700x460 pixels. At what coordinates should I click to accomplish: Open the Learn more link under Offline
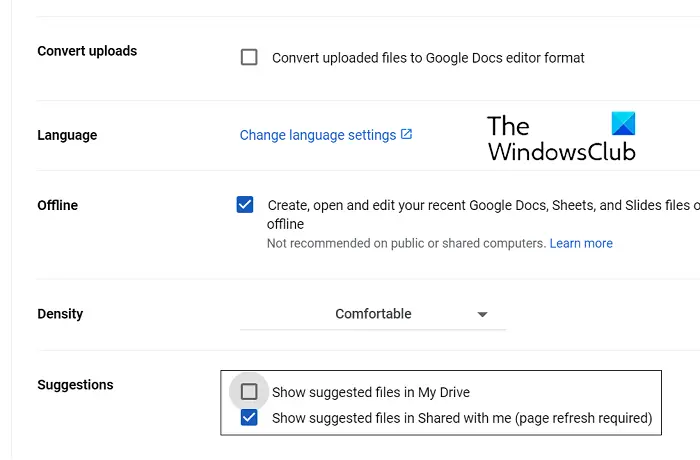(x=581, y=243)
